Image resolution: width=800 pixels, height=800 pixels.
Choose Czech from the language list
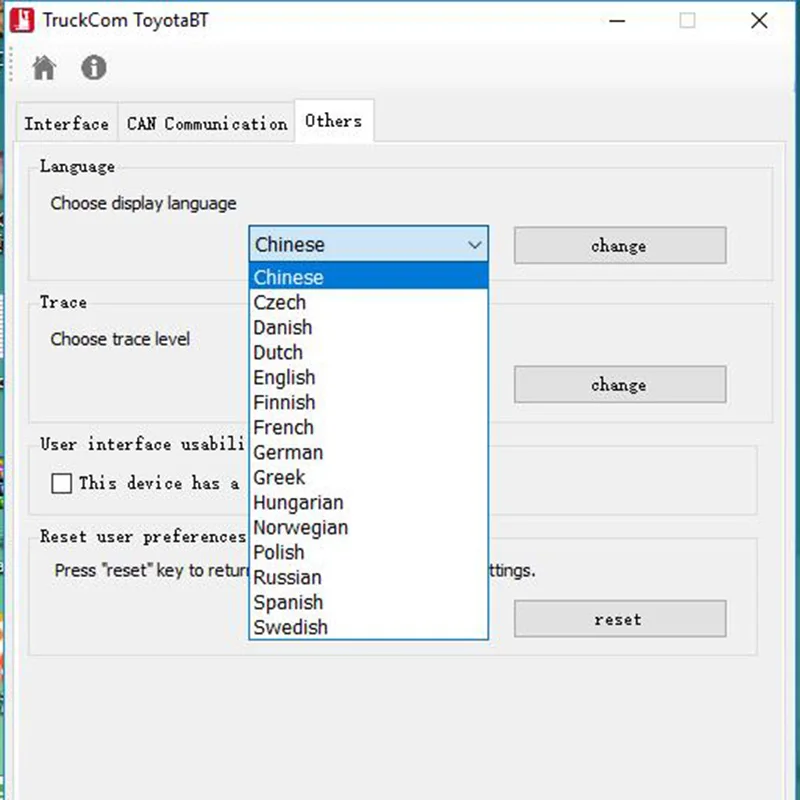click(368, 302)
